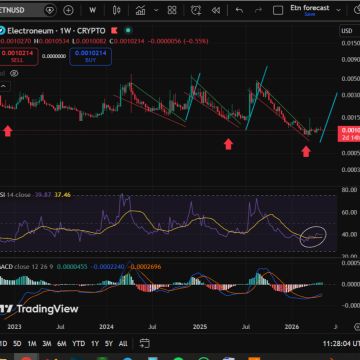Image resolution: width=360 pixels, height=360 pixels.
Task: Click the 60.00 level on RSI scale
Action: 349,212
